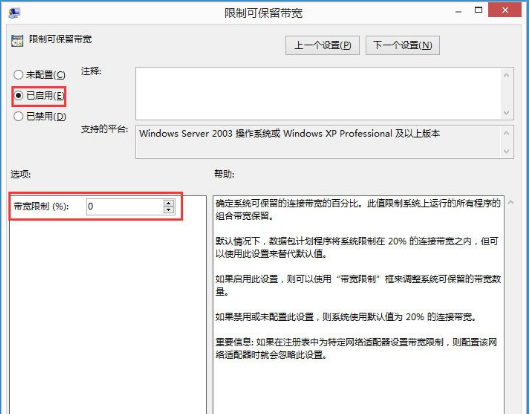
Task: Select the 未配置(C) radio button
Action: tap(18, 75)
